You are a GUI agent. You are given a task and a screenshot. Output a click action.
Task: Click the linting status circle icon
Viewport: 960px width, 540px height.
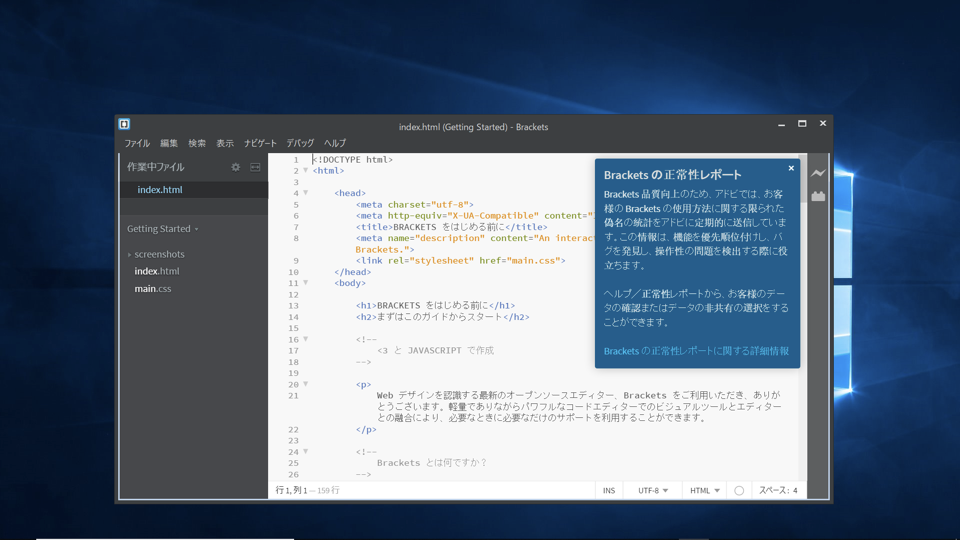tap(739, 490)
